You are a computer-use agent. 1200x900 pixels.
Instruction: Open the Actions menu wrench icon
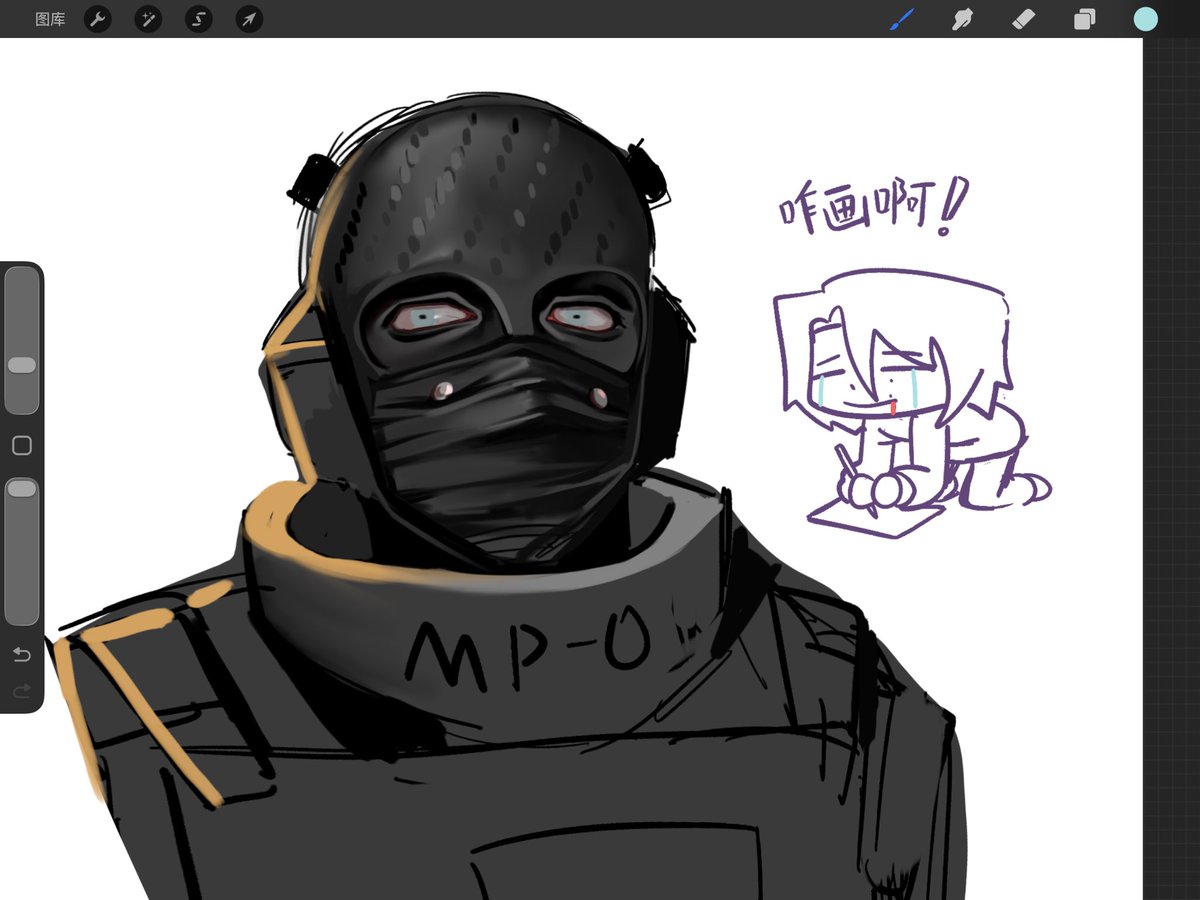click(x=97, y=19)
